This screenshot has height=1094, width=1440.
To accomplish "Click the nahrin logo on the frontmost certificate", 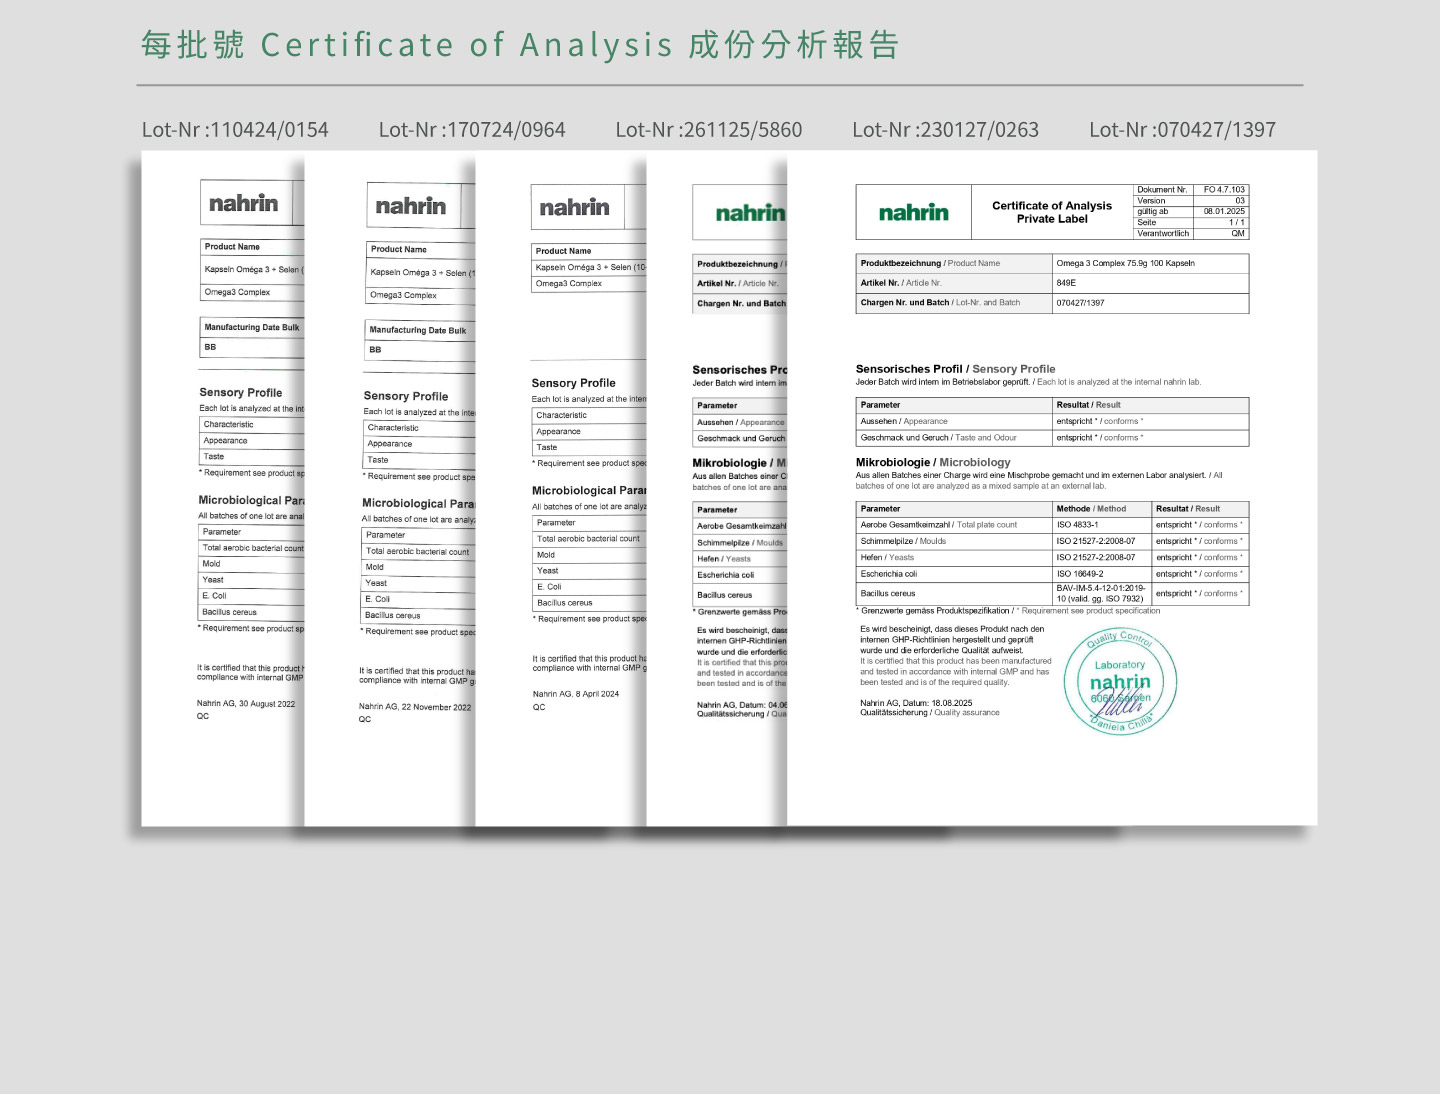I will click(913, 213).
